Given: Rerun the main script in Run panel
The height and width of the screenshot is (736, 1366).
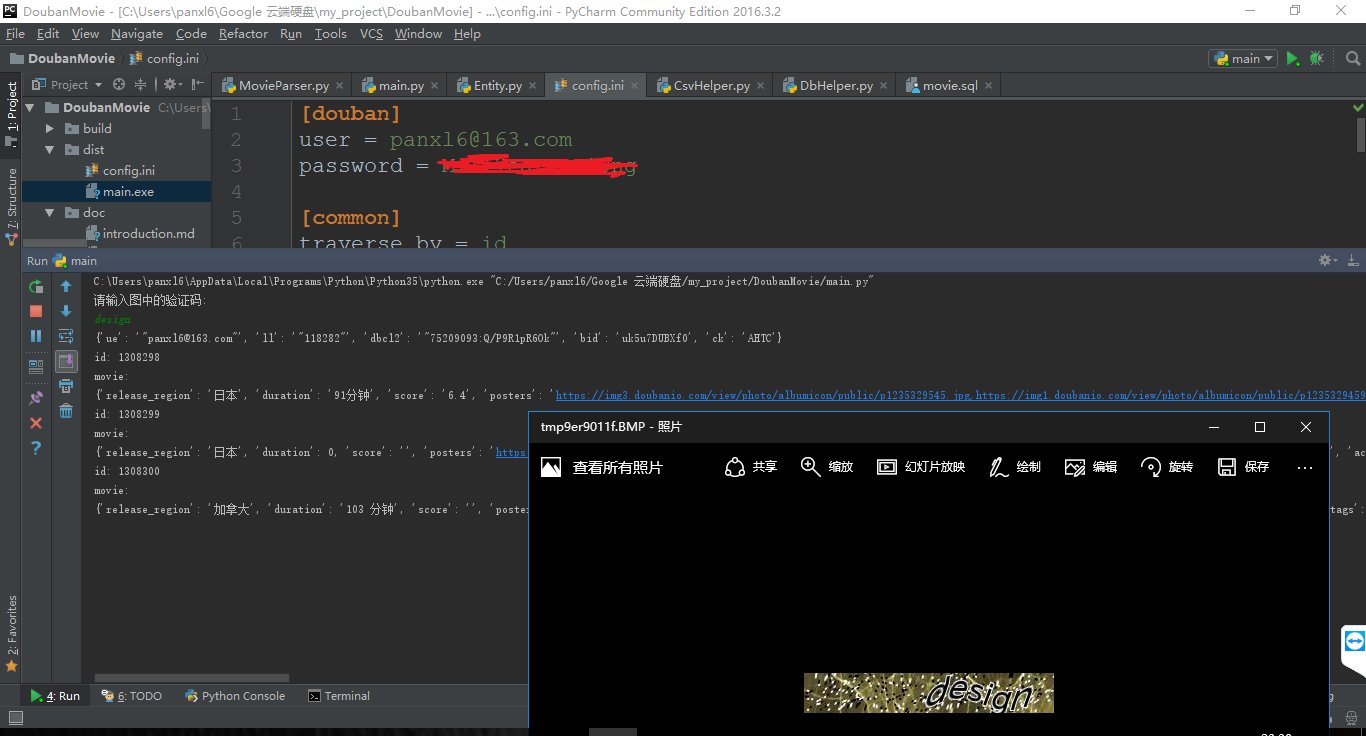Looking at the screenshot, I should pyautogui.click(x=36, y=286).
